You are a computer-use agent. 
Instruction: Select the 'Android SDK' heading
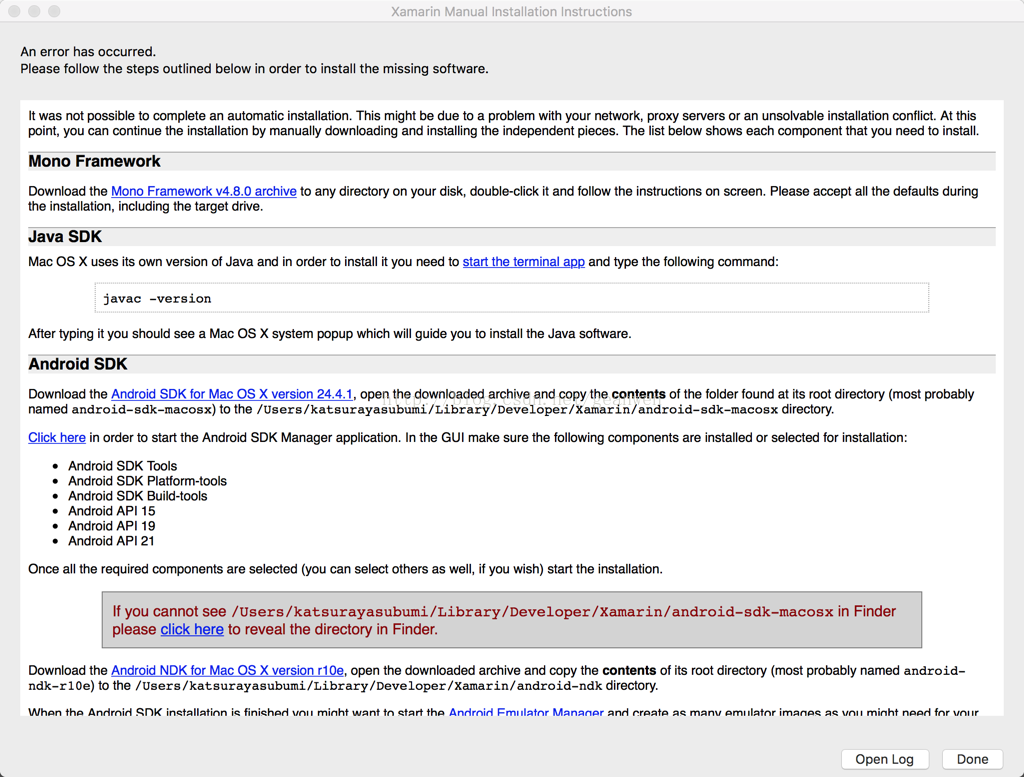coord(78,364)
